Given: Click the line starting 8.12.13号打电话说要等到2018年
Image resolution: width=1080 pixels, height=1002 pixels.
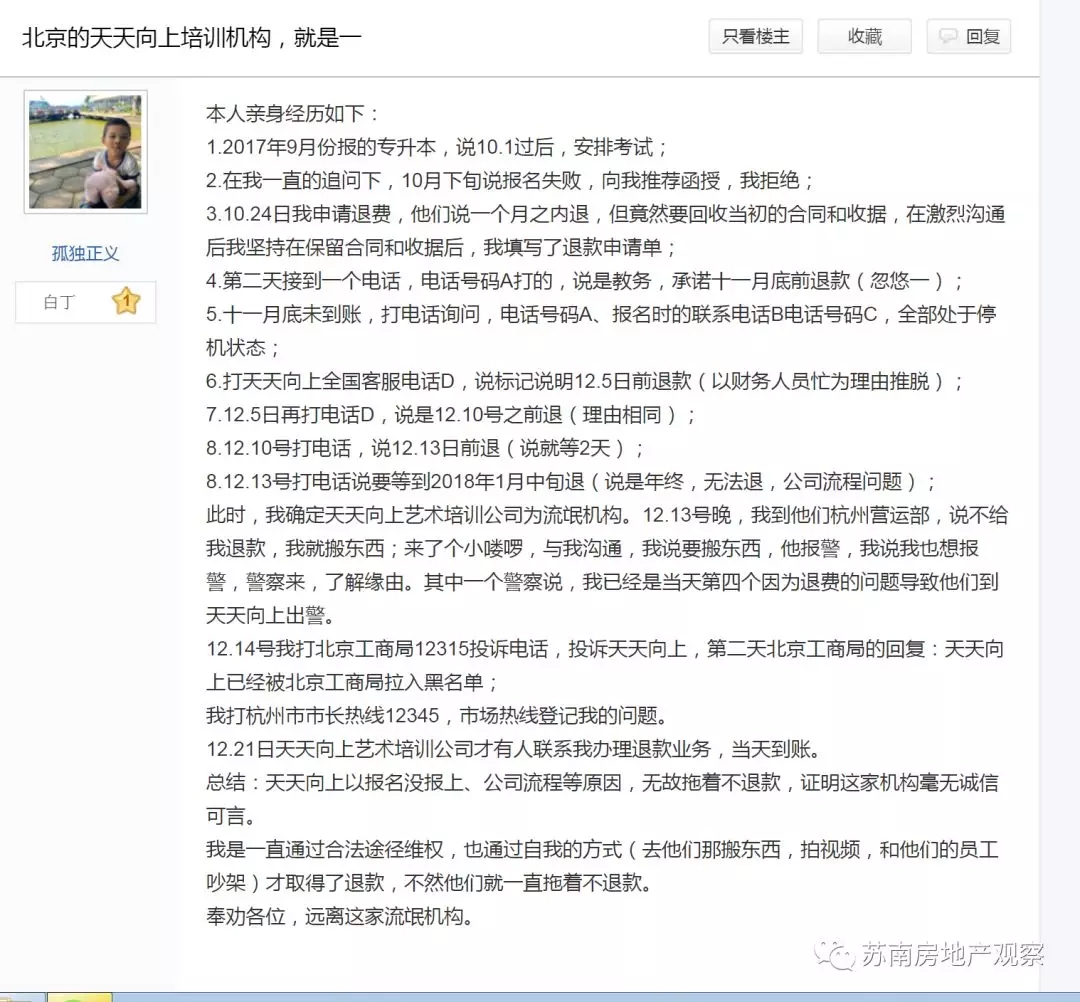Looking at the screenshot, I should (x=571, y=481).
